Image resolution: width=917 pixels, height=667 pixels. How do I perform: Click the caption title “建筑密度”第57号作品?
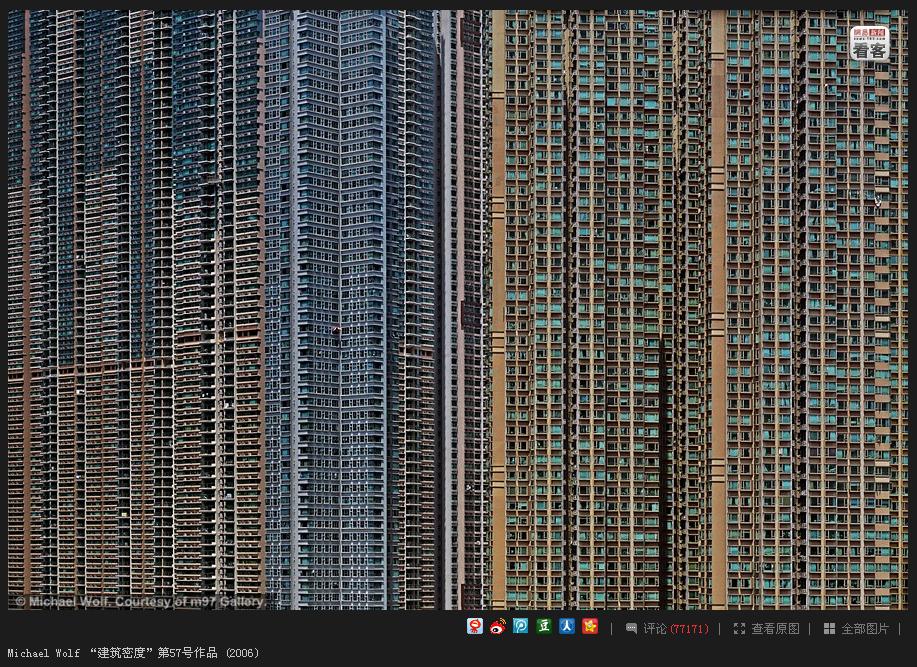pyautogui.click(x=154, y=653)
